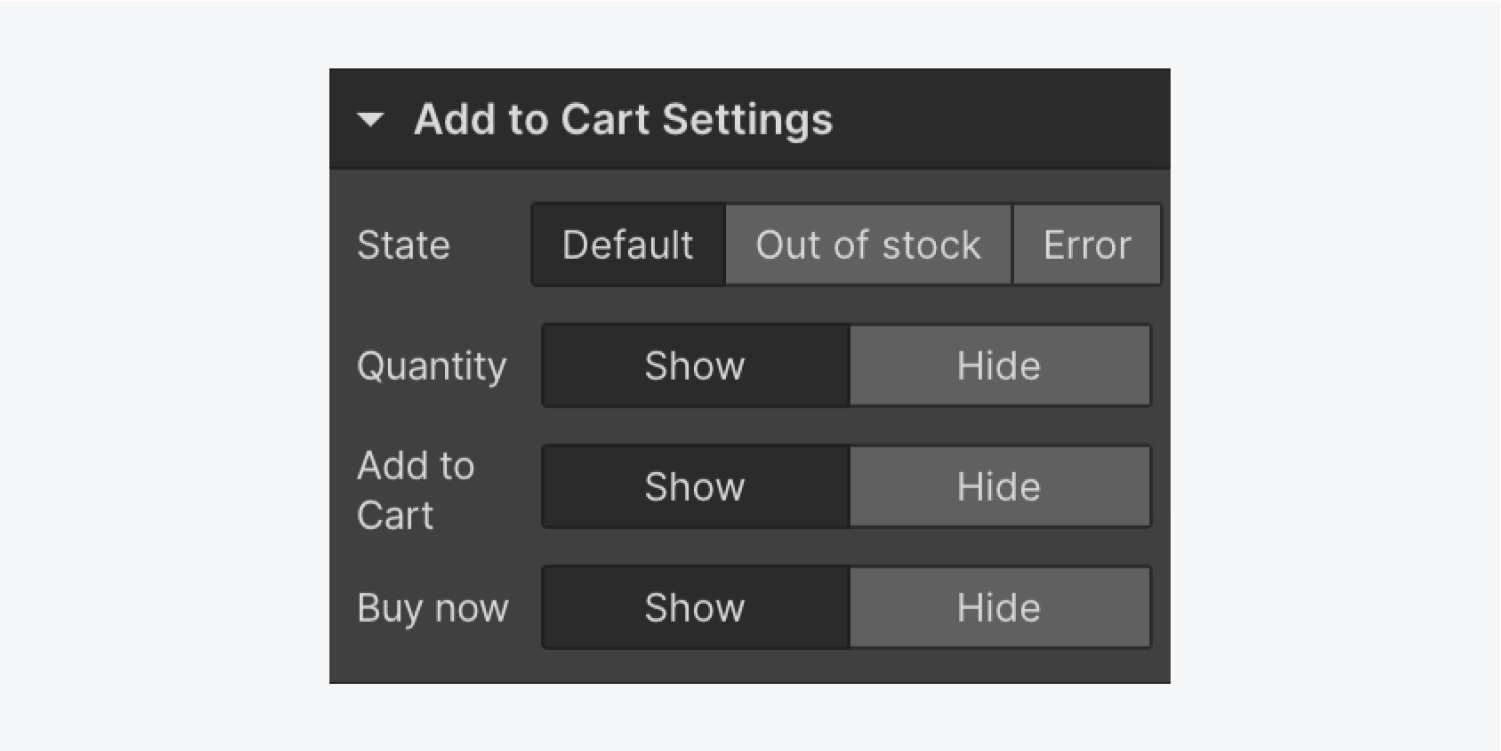
Task: Click the Quantity label
Action: [x=432, y=367]
